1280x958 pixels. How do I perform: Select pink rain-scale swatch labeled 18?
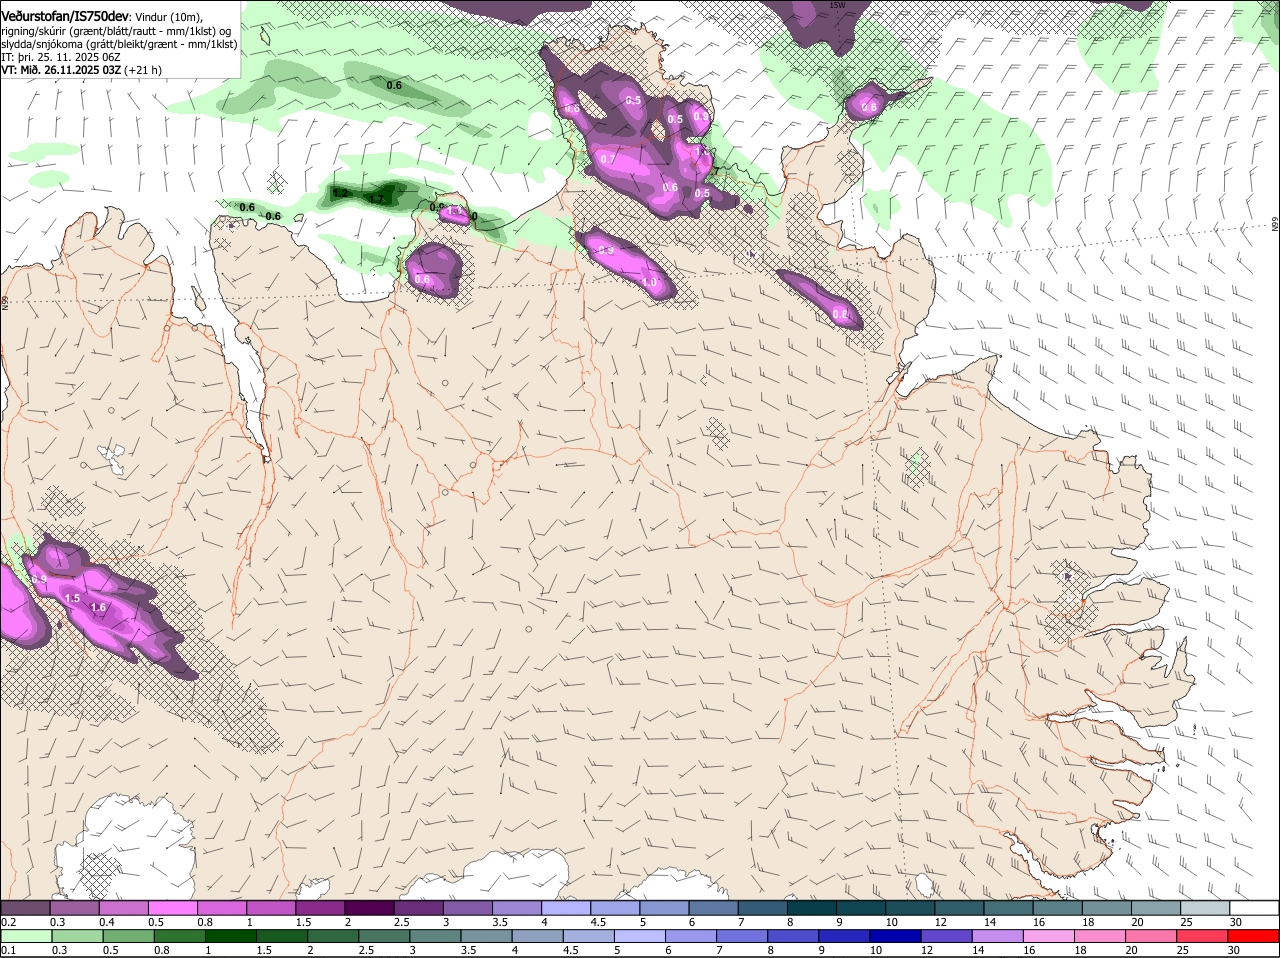1100,936
